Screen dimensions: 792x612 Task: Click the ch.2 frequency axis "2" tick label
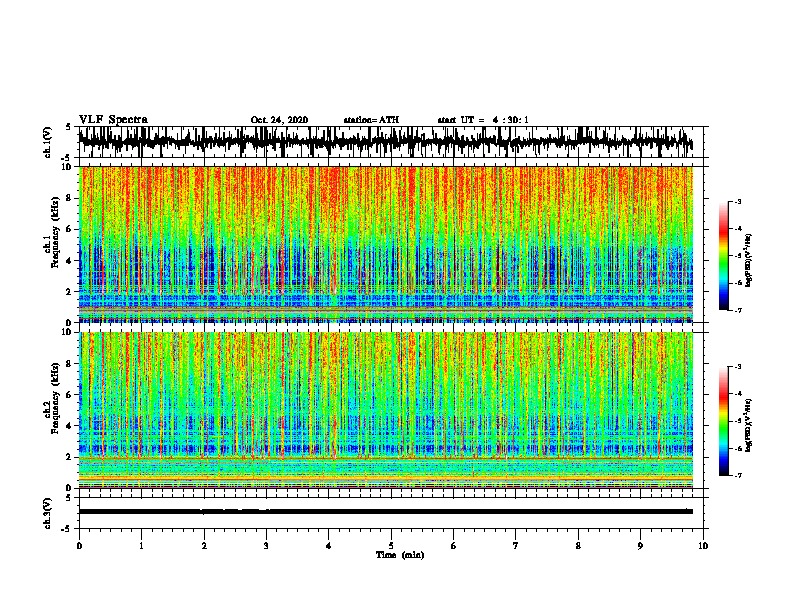coord(70,457)
